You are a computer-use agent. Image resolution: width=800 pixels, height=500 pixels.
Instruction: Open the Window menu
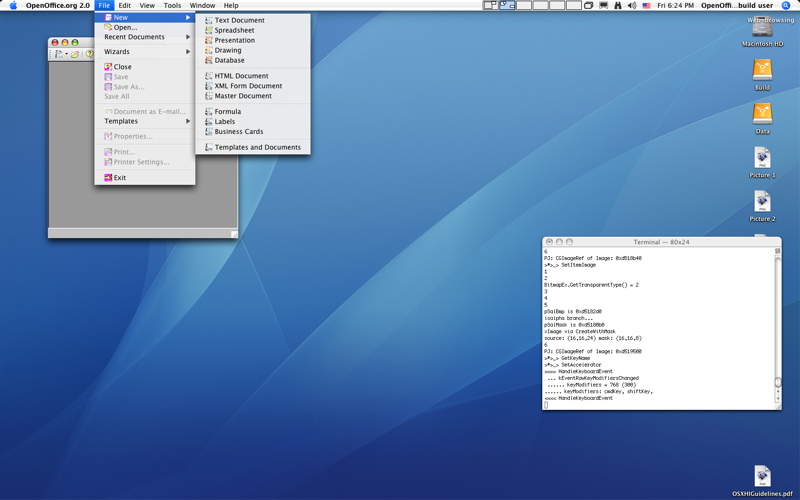pos(202,6)
